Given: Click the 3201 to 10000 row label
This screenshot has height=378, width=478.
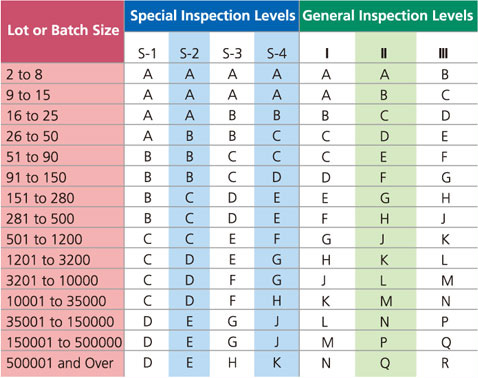Looking at the screenshot, I should 52,281.
